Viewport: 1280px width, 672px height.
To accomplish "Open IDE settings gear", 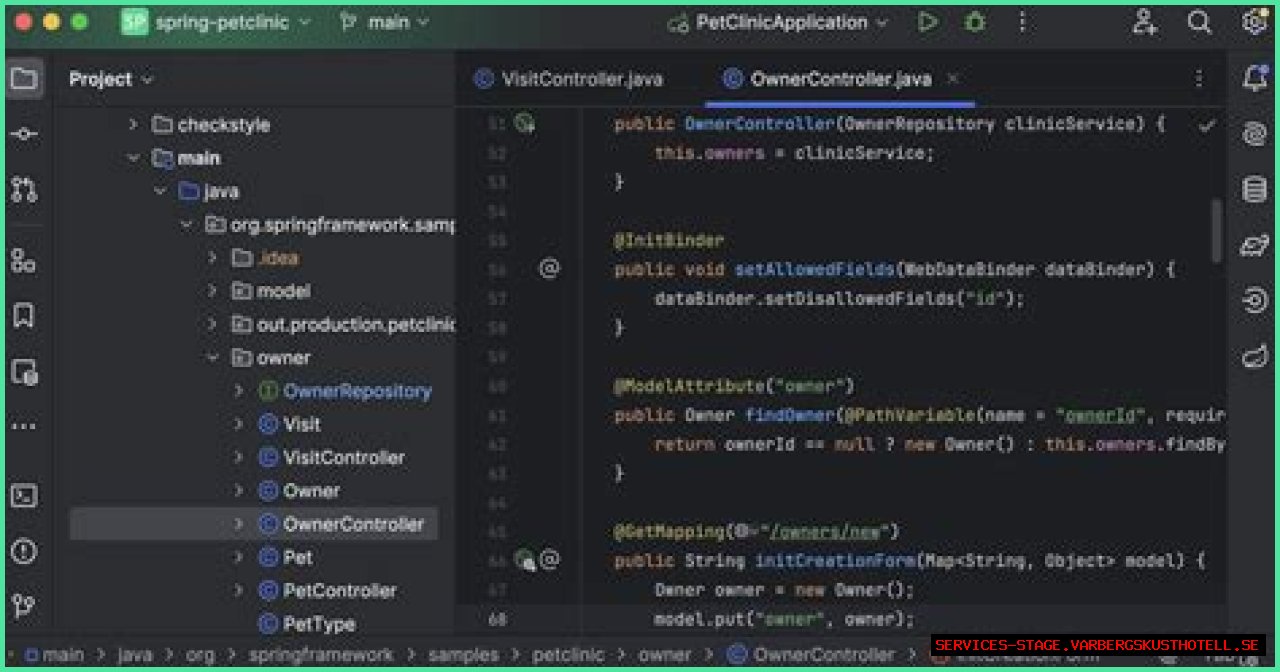I will pyautogui.click(x=1254, y=22).
